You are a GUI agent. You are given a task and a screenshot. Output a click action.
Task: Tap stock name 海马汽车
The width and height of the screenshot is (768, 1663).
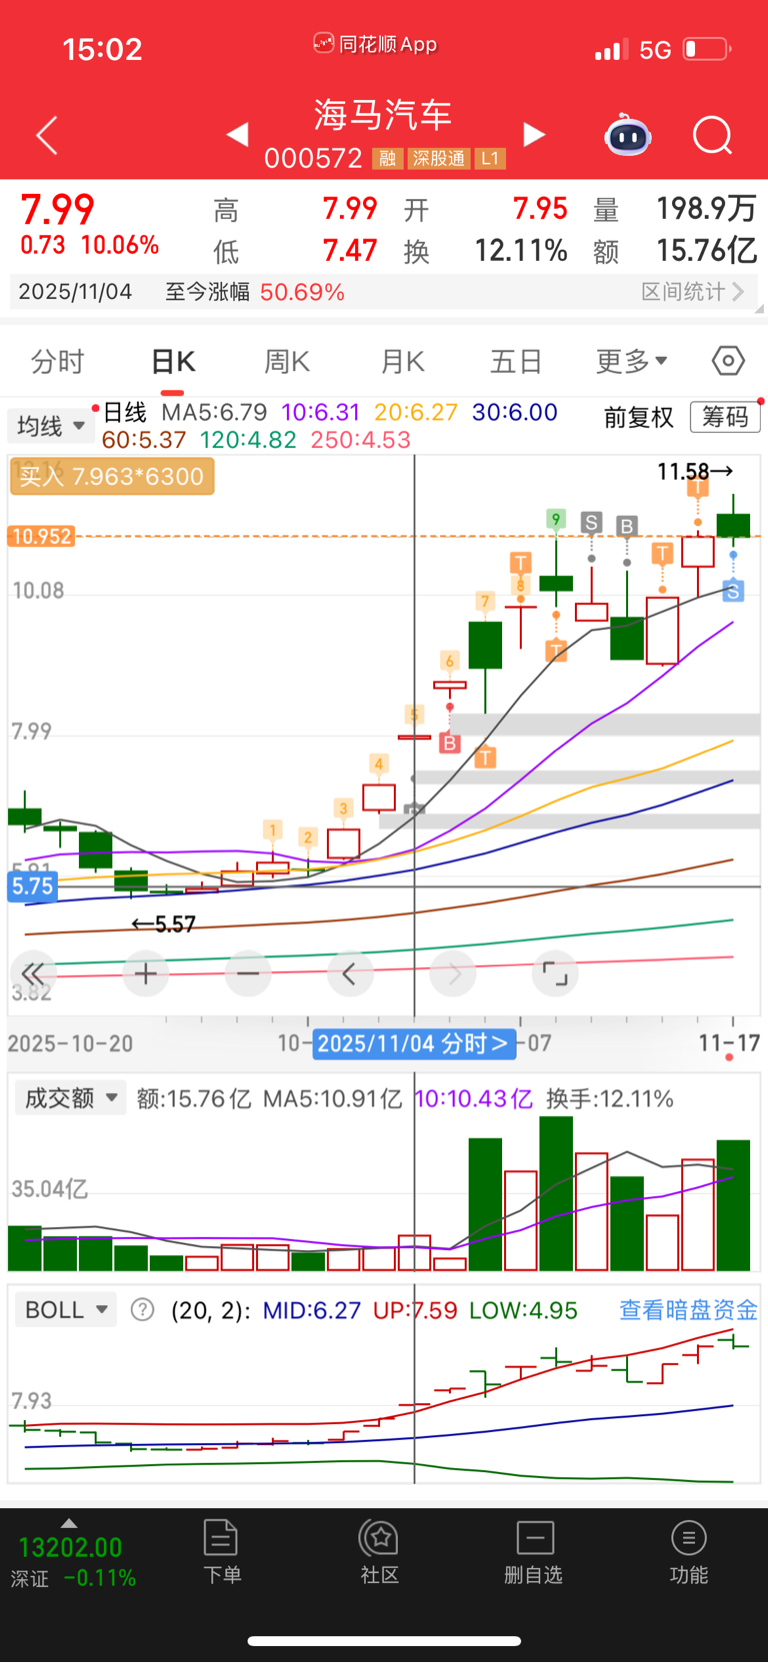coord(384,115)
